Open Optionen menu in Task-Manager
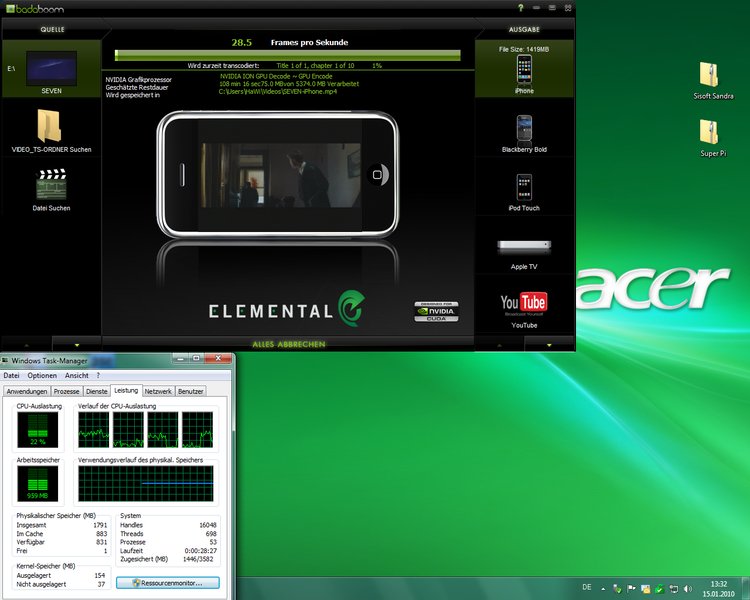Viewport: 750px width, 600px height. tap(42, 376)
